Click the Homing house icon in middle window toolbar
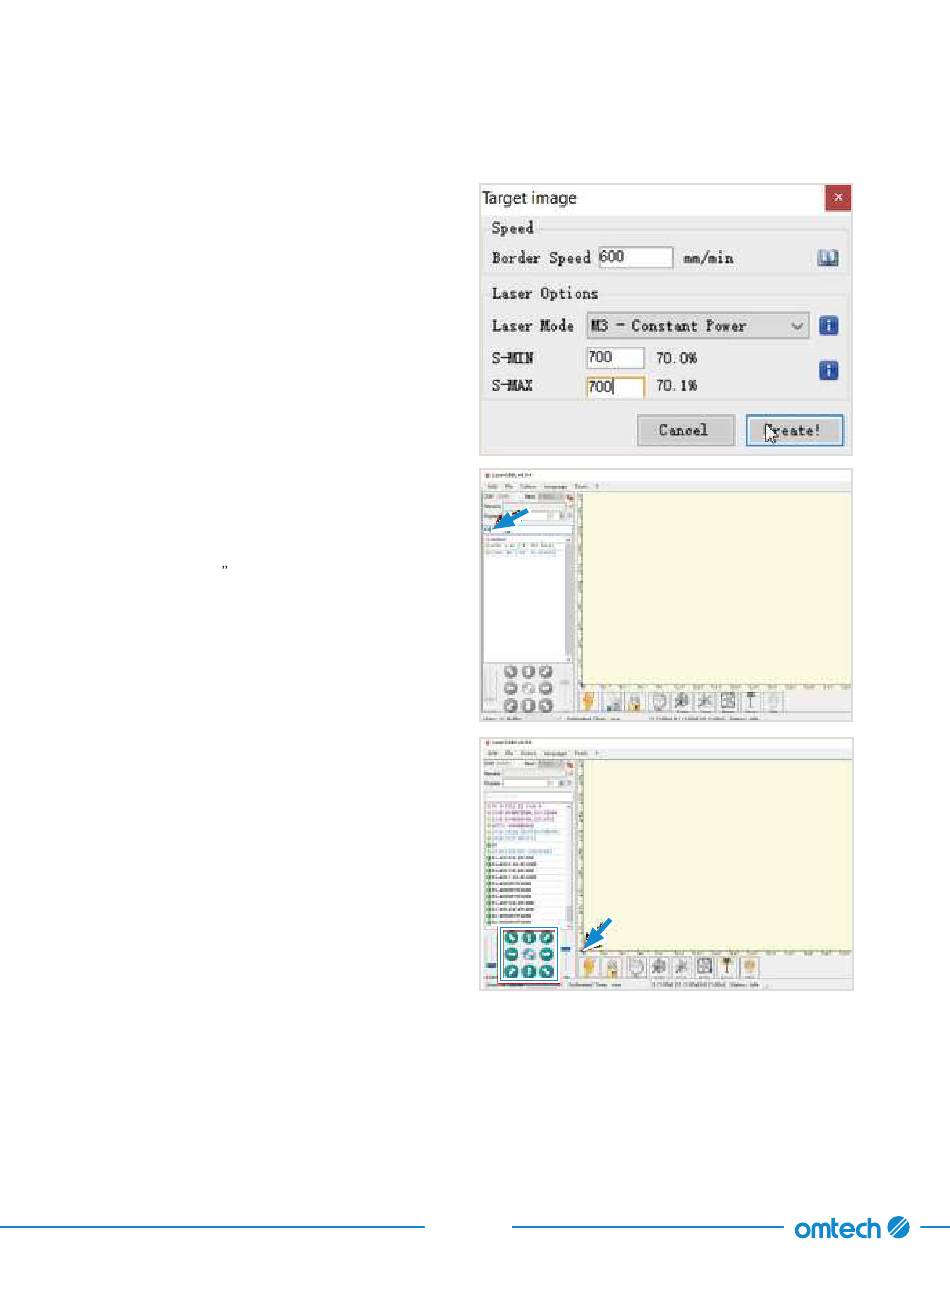Viewport: 950px width, 1298px height. point(614,701)
